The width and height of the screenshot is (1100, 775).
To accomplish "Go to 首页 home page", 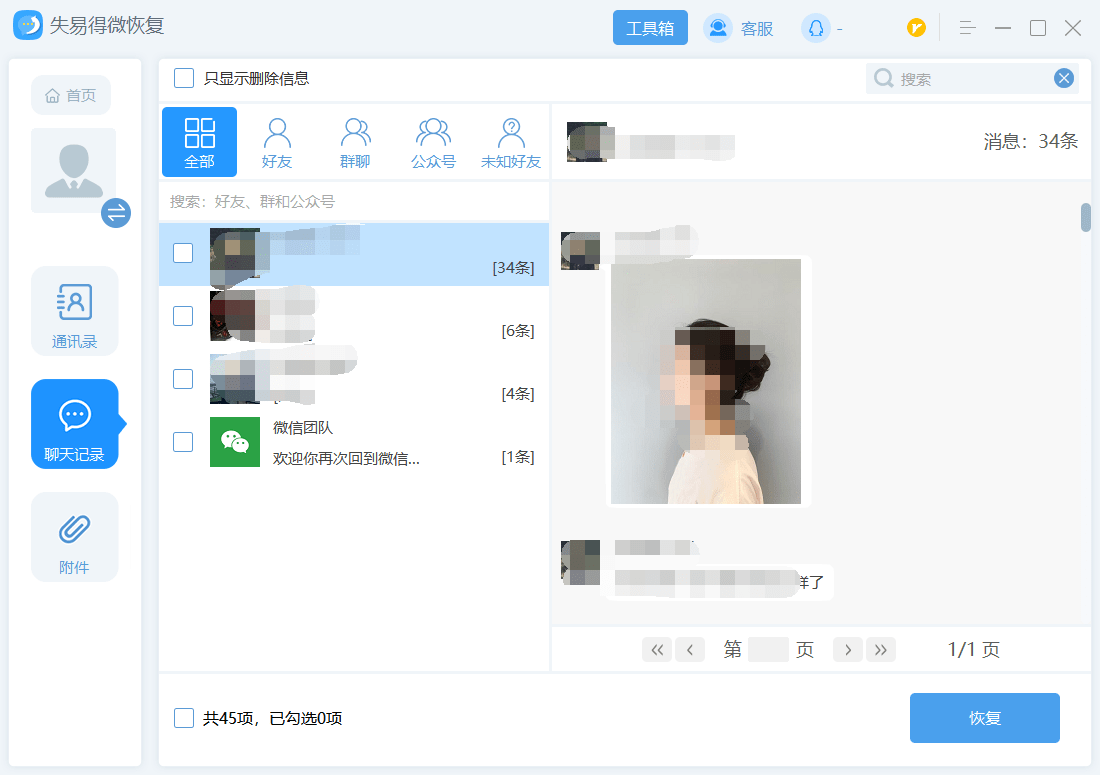I will 71,95.
